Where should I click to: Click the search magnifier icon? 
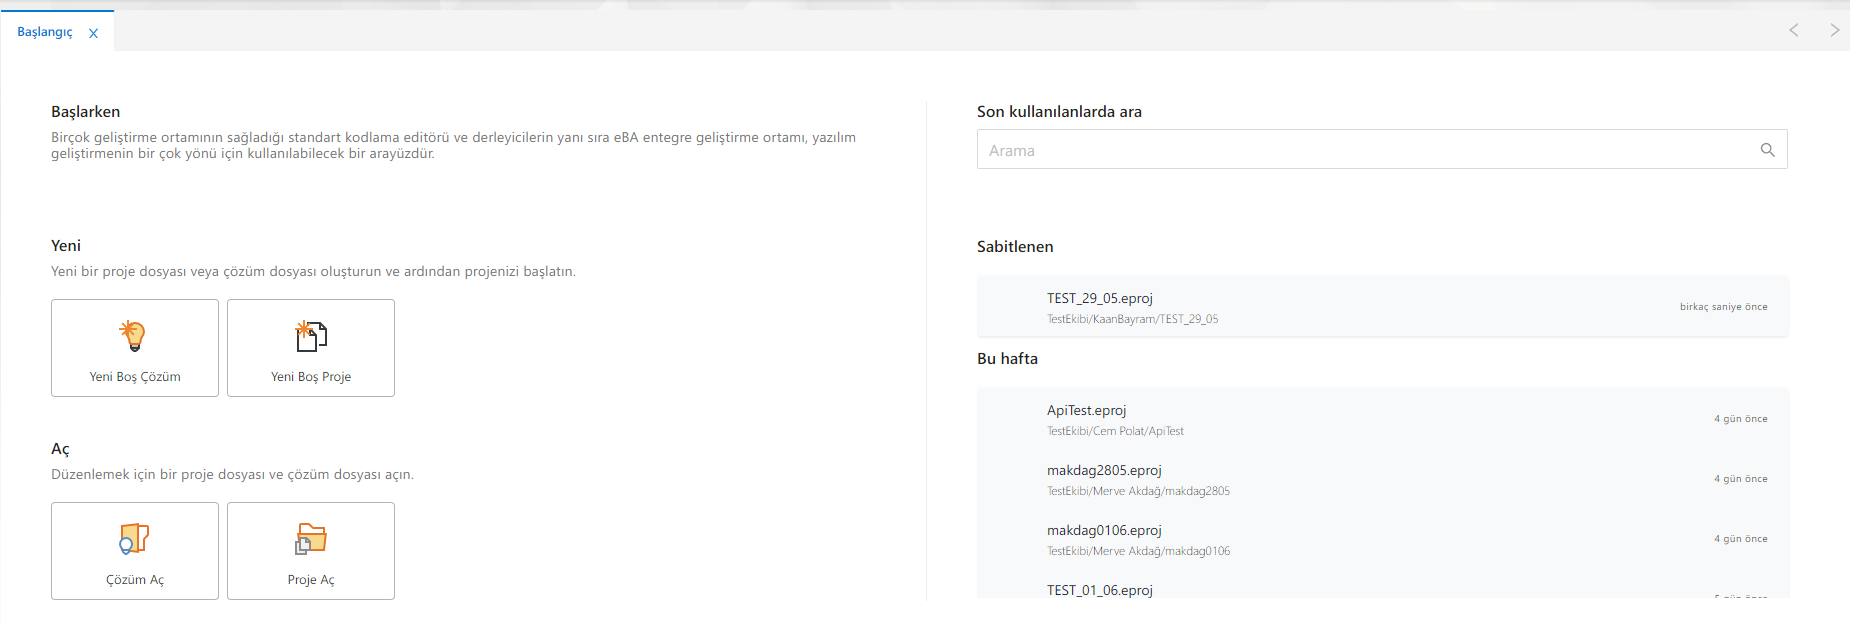1768,150
